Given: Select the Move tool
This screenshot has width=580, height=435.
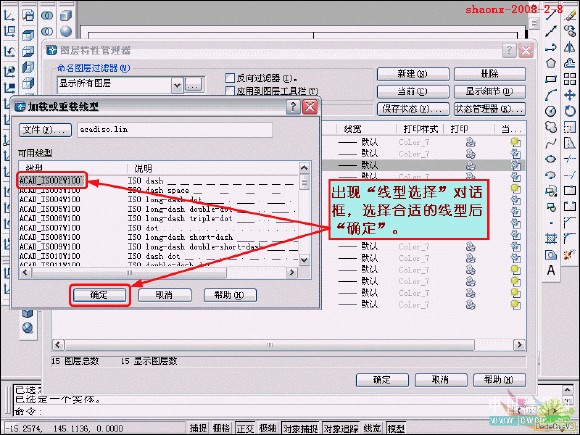Looking at the screenshot, I should click(x=570, y=95).
